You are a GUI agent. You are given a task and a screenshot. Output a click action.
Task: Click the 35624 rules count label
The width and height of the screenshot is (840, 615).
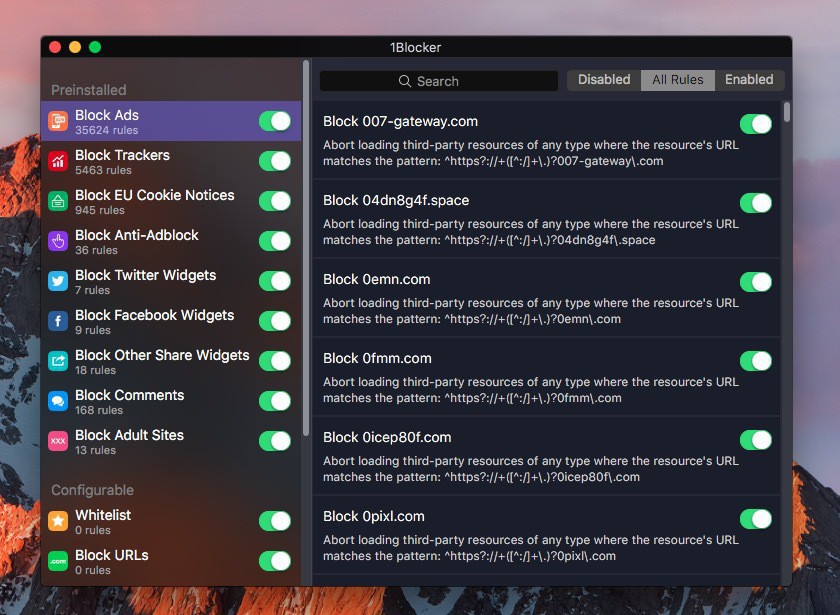(x=107, y=130)
